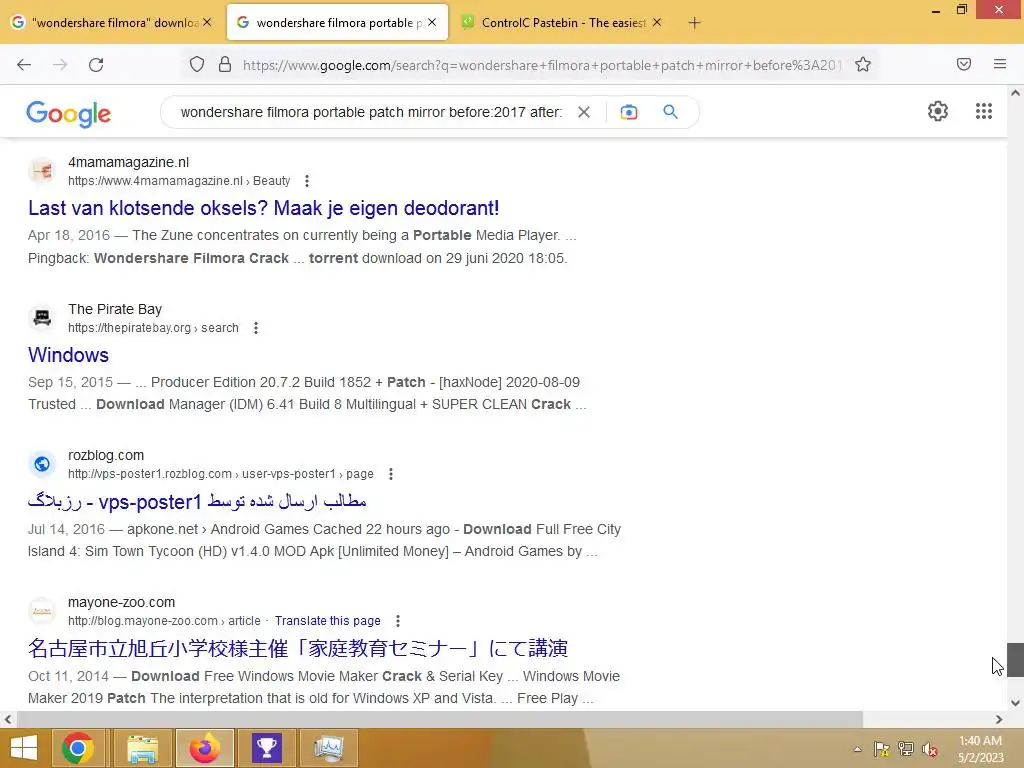View site security padlock information
The image size is (1024, 768).
[225, 65]
